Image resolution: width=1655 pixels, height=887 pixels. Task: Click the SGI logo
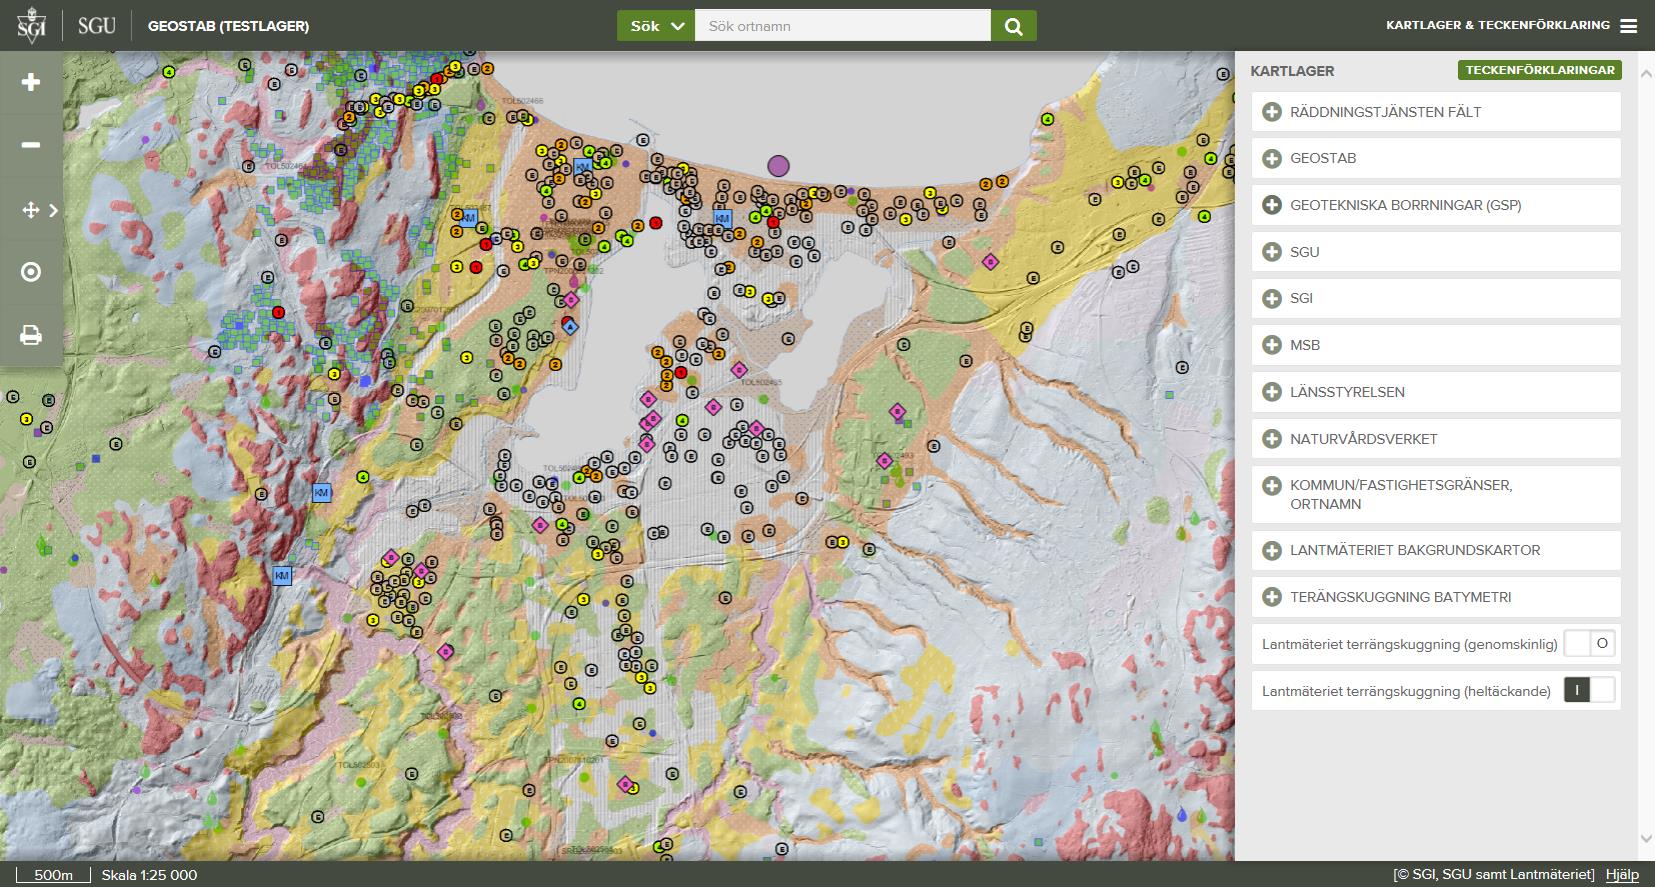point(31,26)
